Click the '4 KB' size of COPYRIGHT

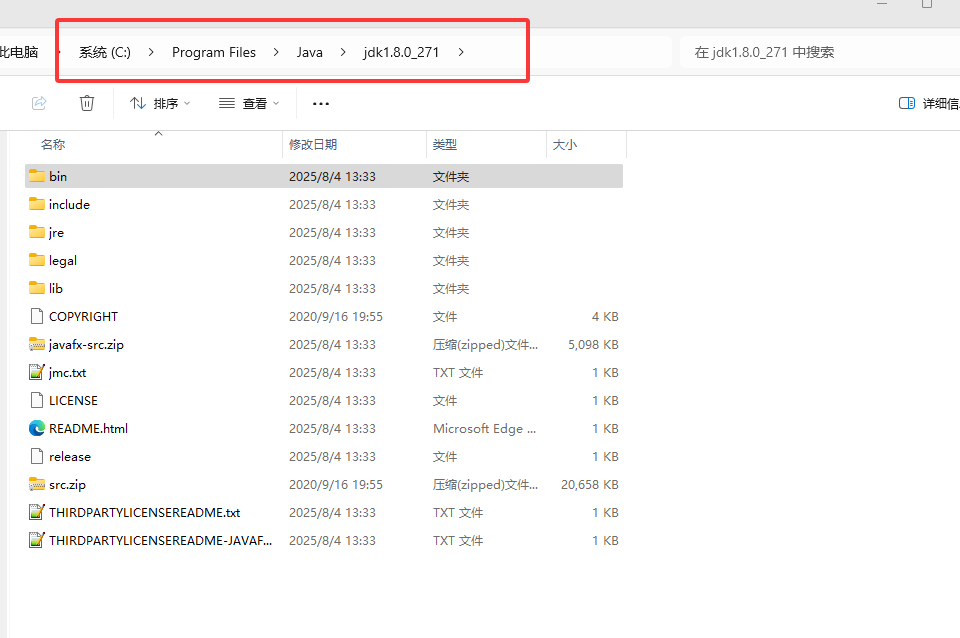coord(605,317)
